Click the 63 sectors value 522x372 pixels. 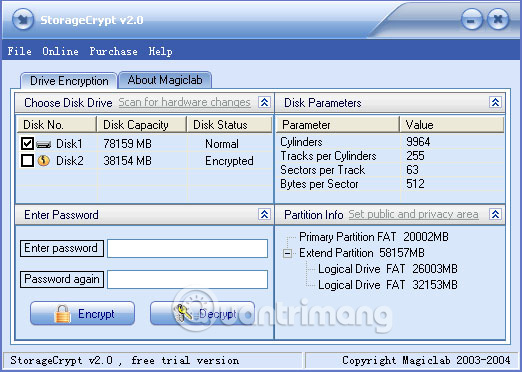[412, 170]
